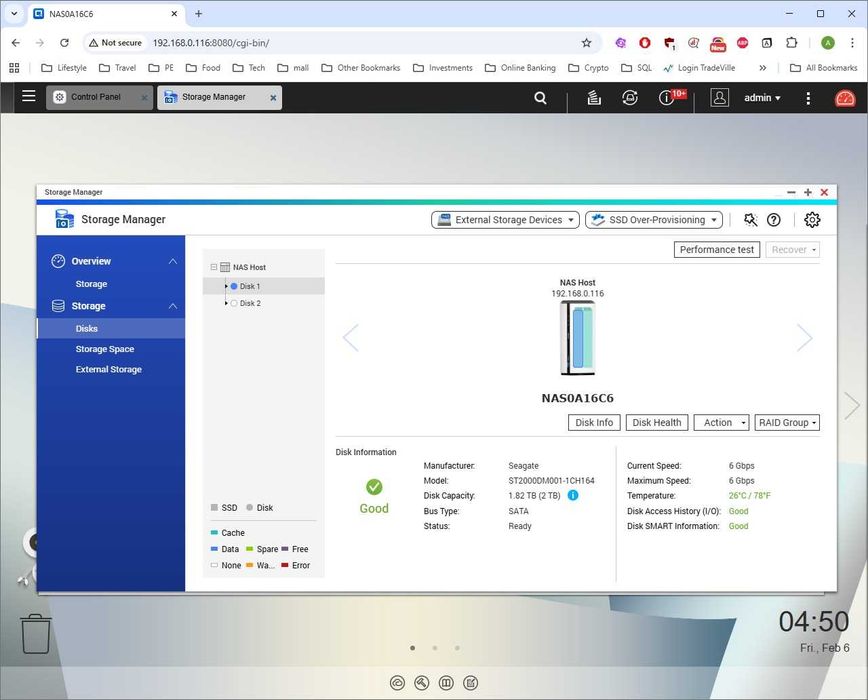Open the Chrome profile avatar

(x=828, y=43)
